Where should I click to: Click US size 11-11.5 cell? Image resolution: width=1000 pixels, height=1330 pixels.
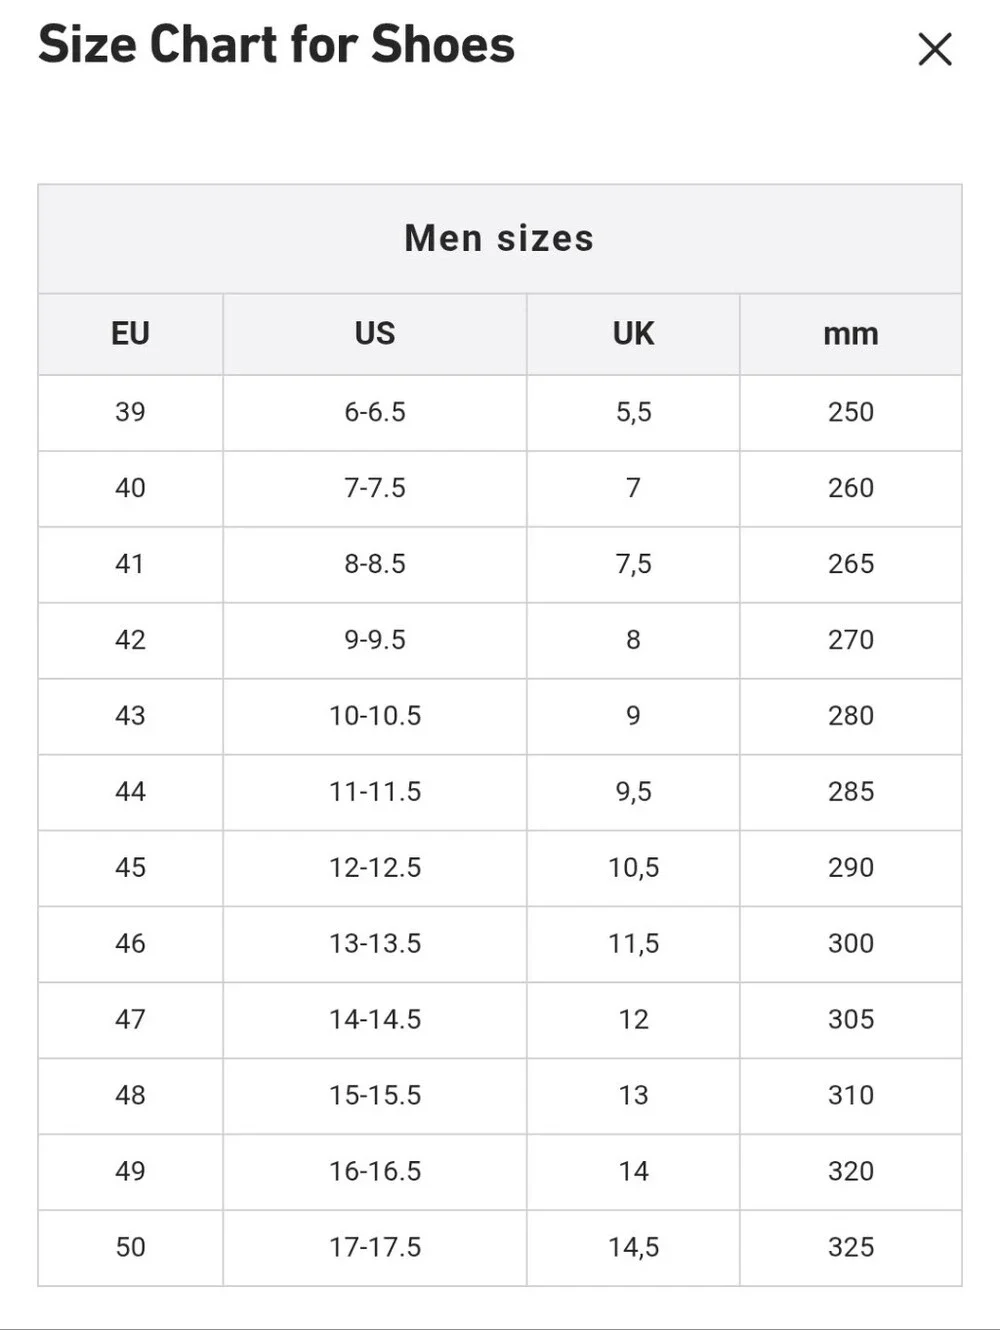375,792
